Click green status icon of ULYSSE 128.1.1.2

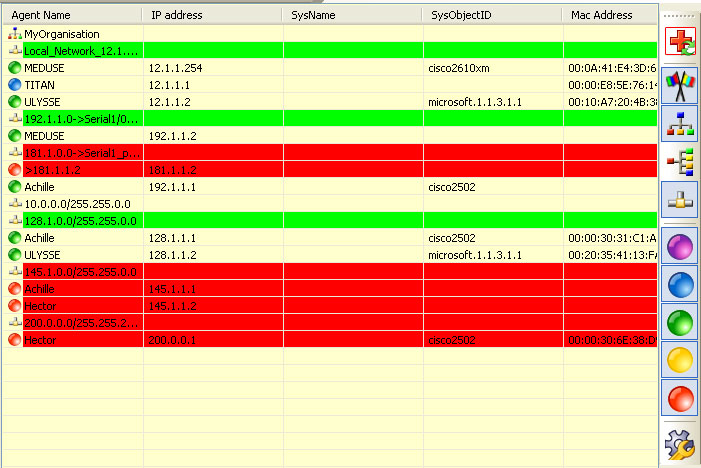click(x=15, y=254)
